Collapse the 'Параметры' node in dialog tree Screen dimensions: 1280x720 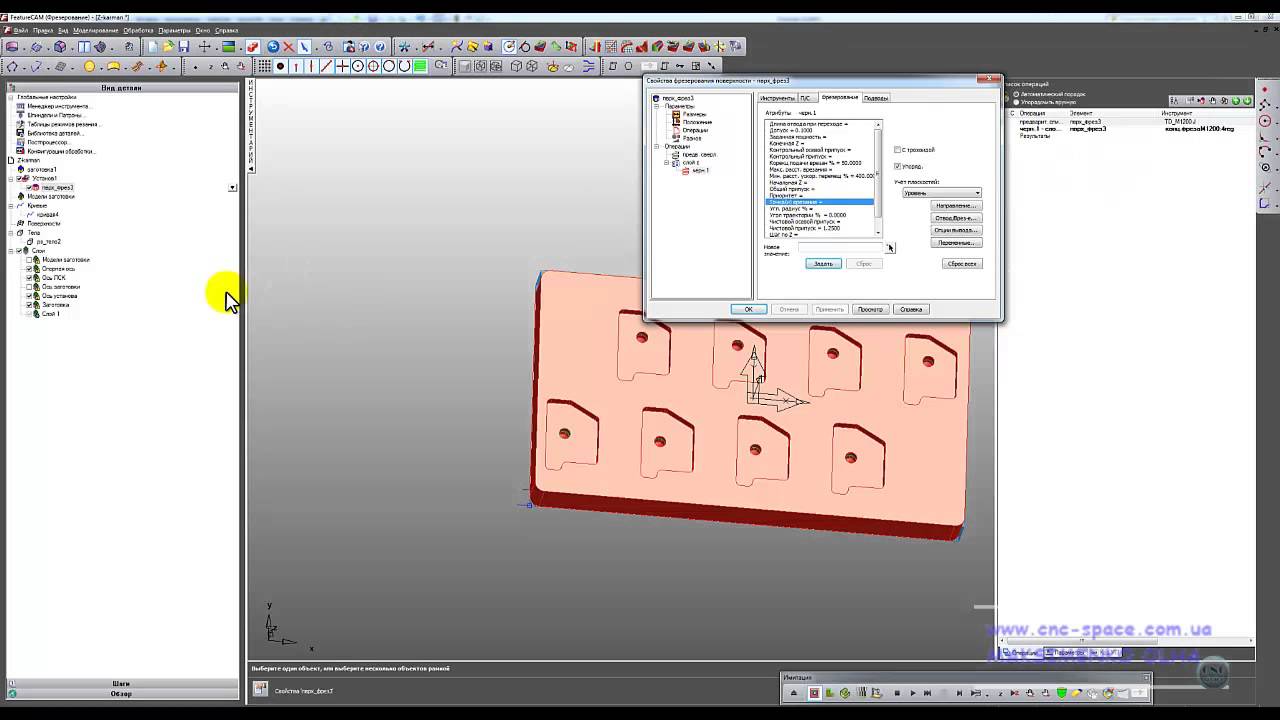[656, 106]
